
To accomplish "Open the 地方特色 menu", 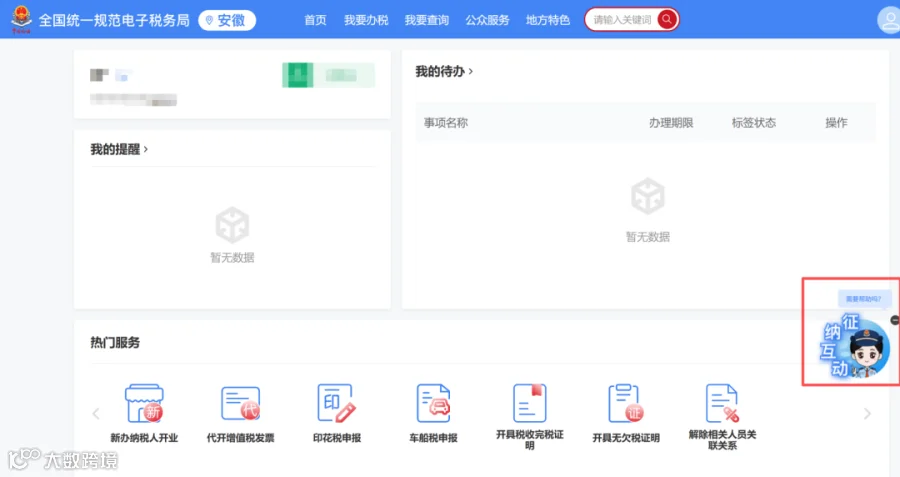I will (x=548, y=20).
